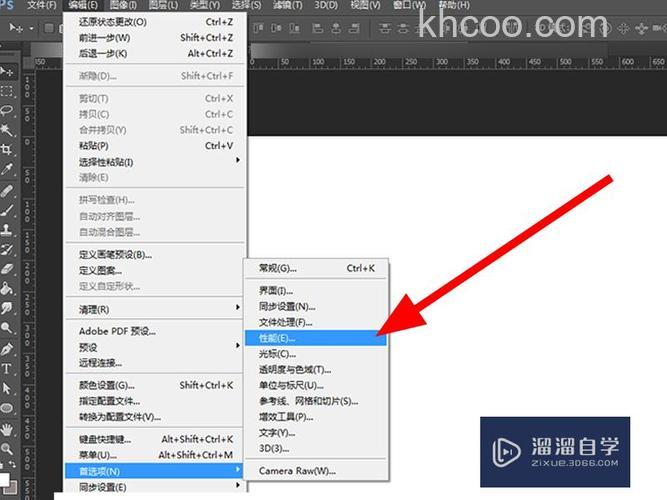Expand the 清理(R) submenu arrow
Viewport: 667px width, 500px height.
pos(238,307)
